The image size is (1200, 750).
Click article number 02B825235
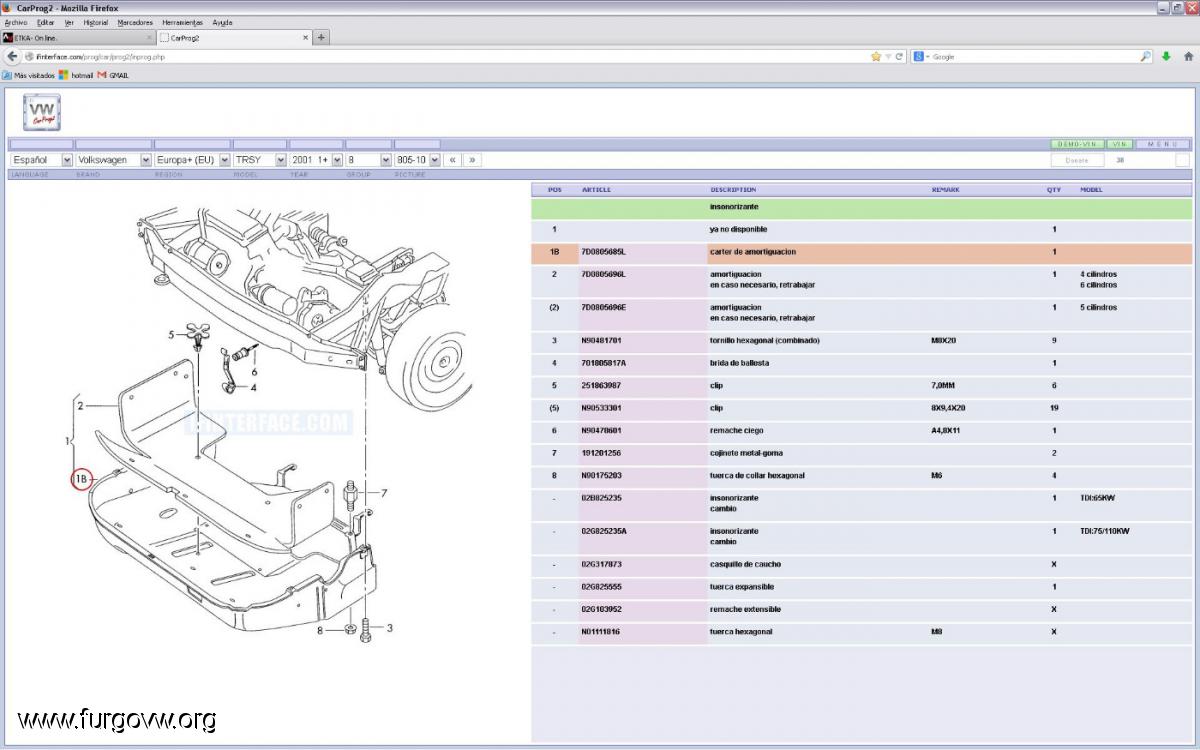(601, 498)
